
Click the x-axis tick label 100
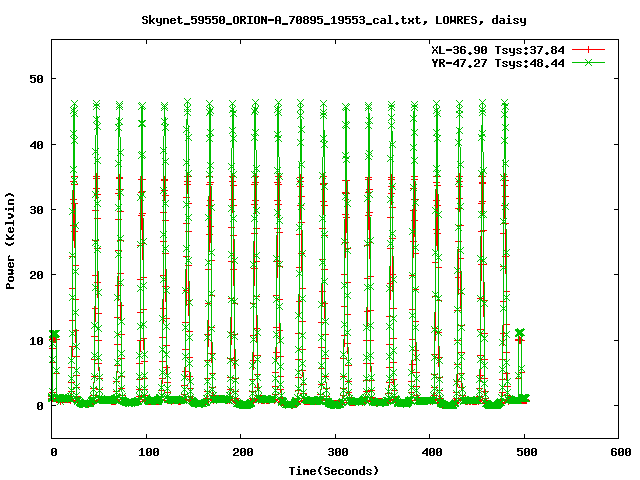click(149, 452)
